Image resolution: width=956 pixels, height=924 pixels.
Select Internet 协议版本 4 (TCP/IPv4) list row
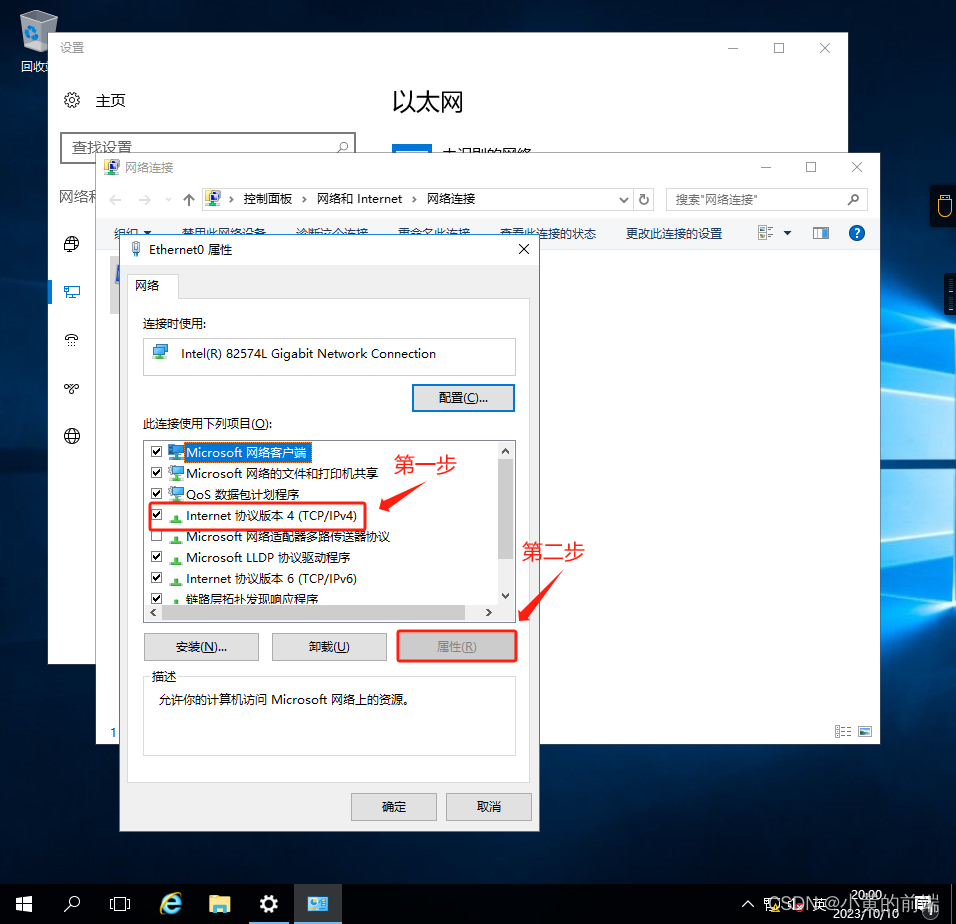(271, 516)
